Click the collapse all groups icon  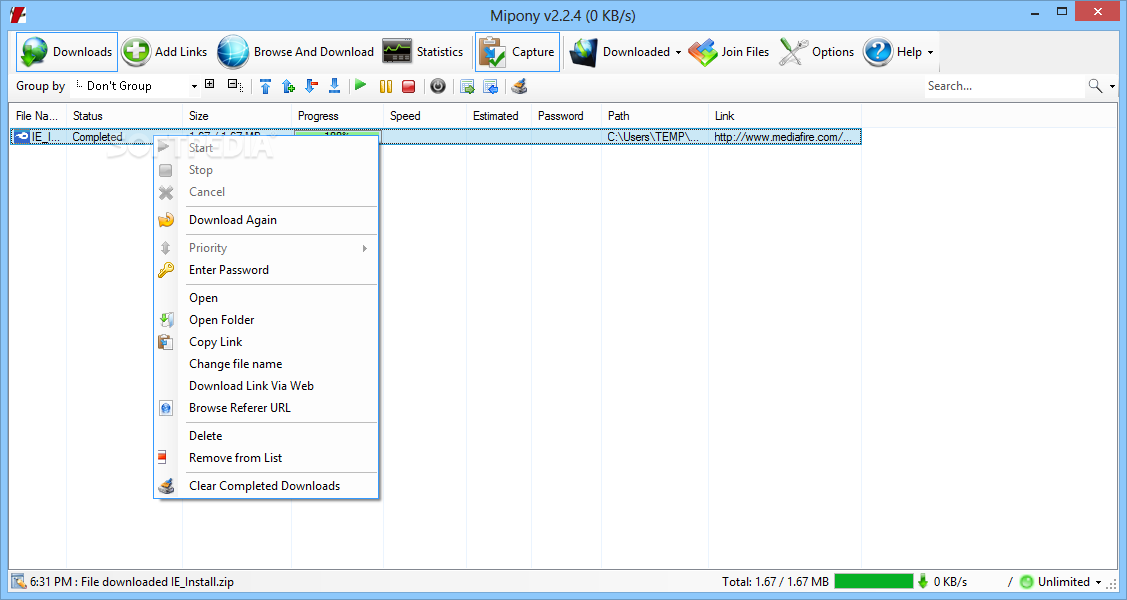pyautogui.click(x=234, y=85)
